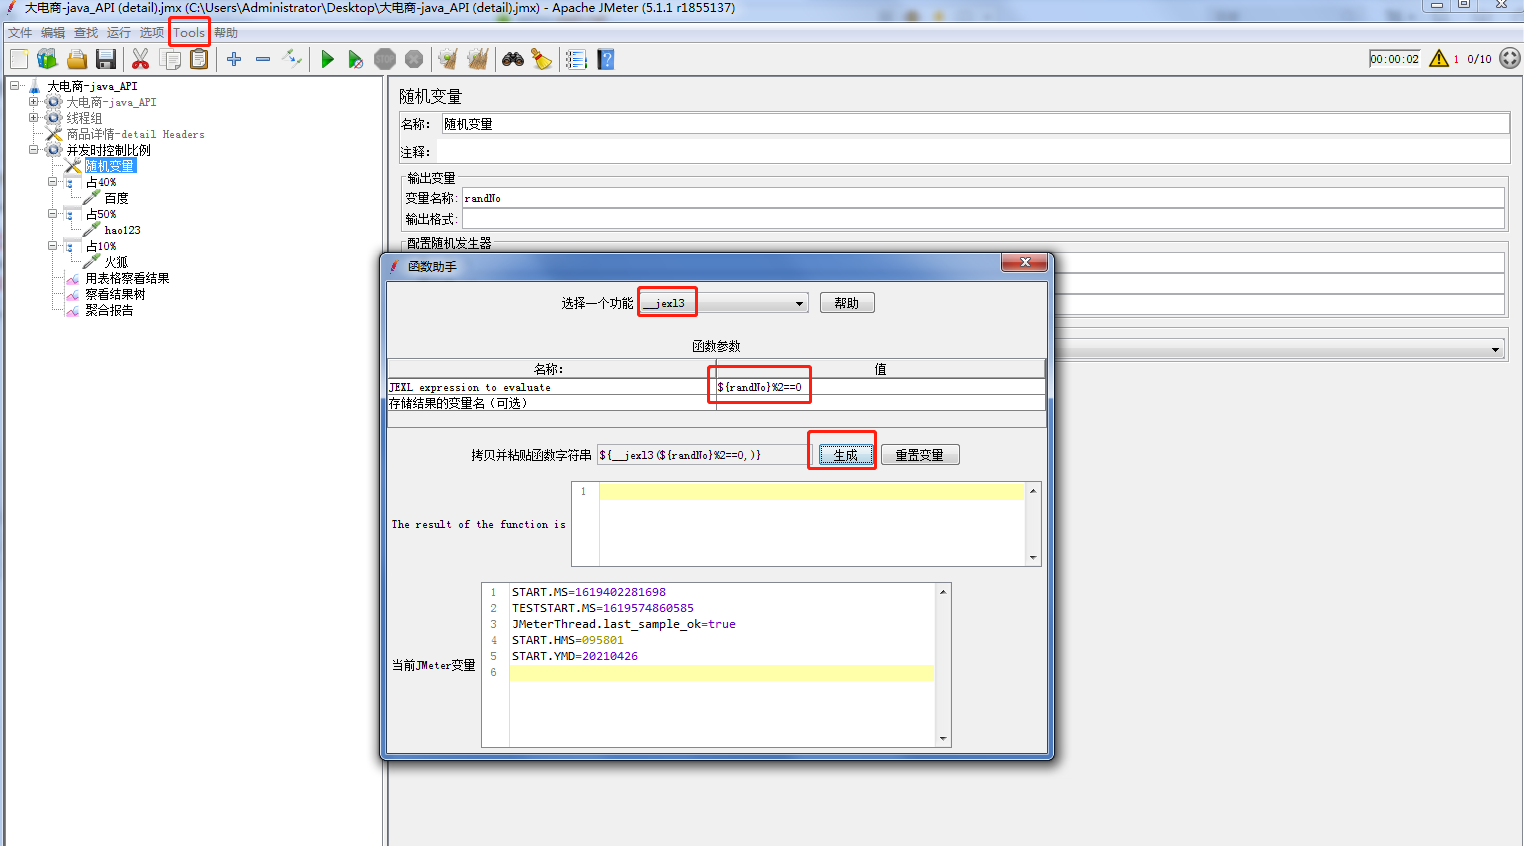Collapse the root 大电商-java_API test plan node
The width and height of the screenshot is (1524, 846).
[x=15, y=86]
